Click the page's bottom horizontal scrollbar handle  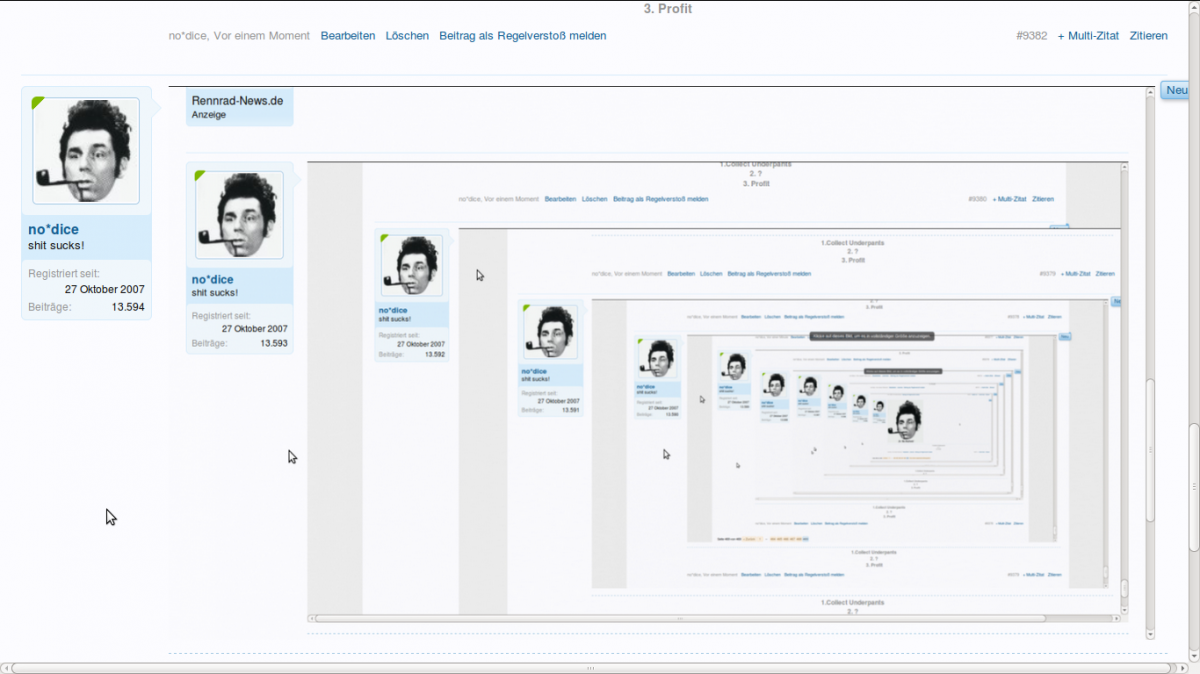pos(590,667)
